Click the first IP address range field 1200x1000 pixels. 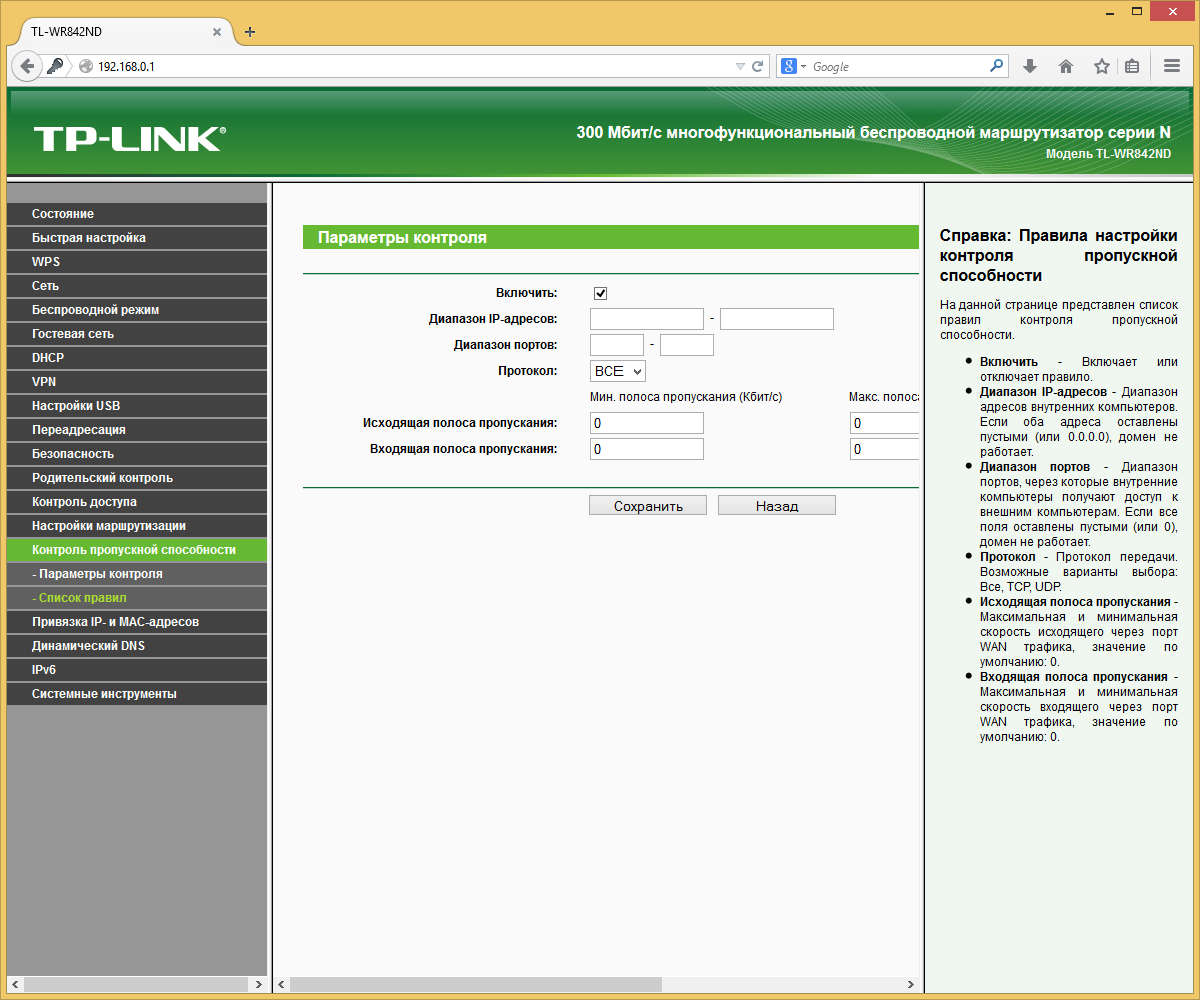point(647,319)
